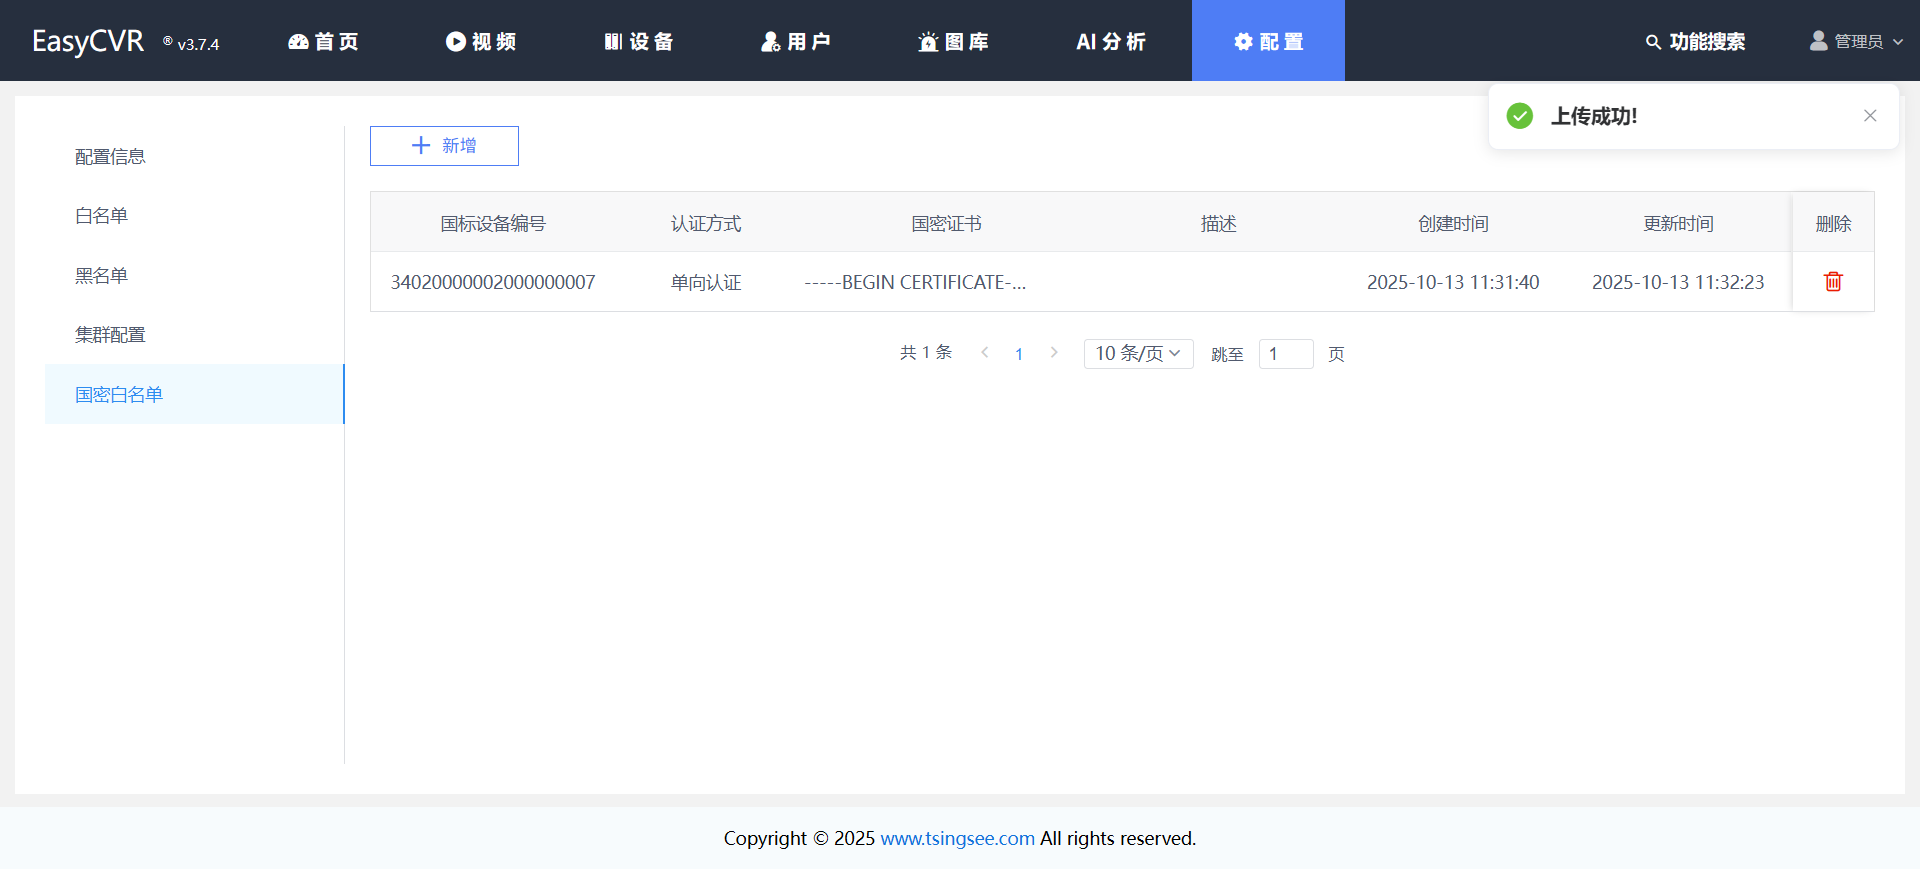Open the AI分析 tab
The image size is (1920, 869).
click(1111, 42)
